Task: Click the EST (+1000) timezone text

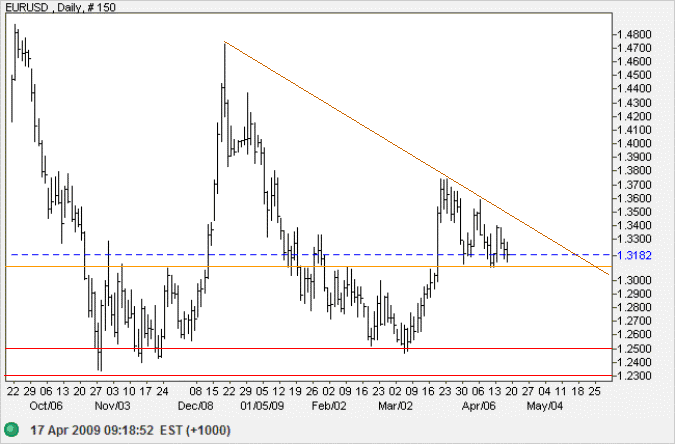Action: (195, 430)
